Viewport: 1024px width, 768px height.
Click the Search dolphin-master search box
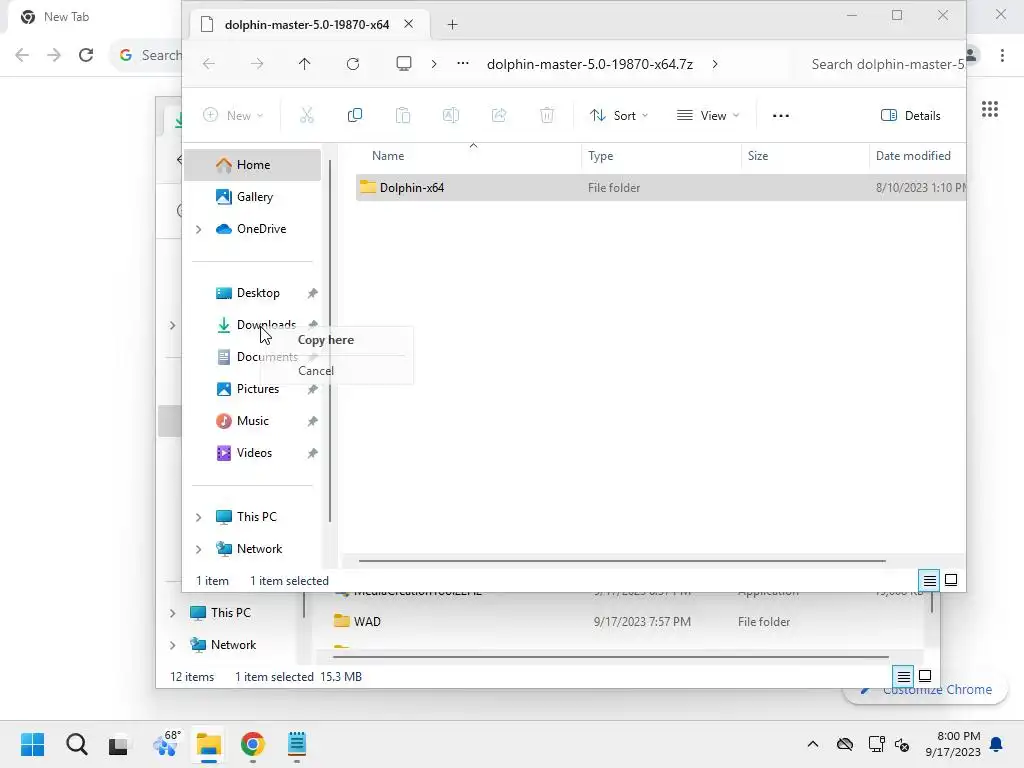(x=887, y=64)
